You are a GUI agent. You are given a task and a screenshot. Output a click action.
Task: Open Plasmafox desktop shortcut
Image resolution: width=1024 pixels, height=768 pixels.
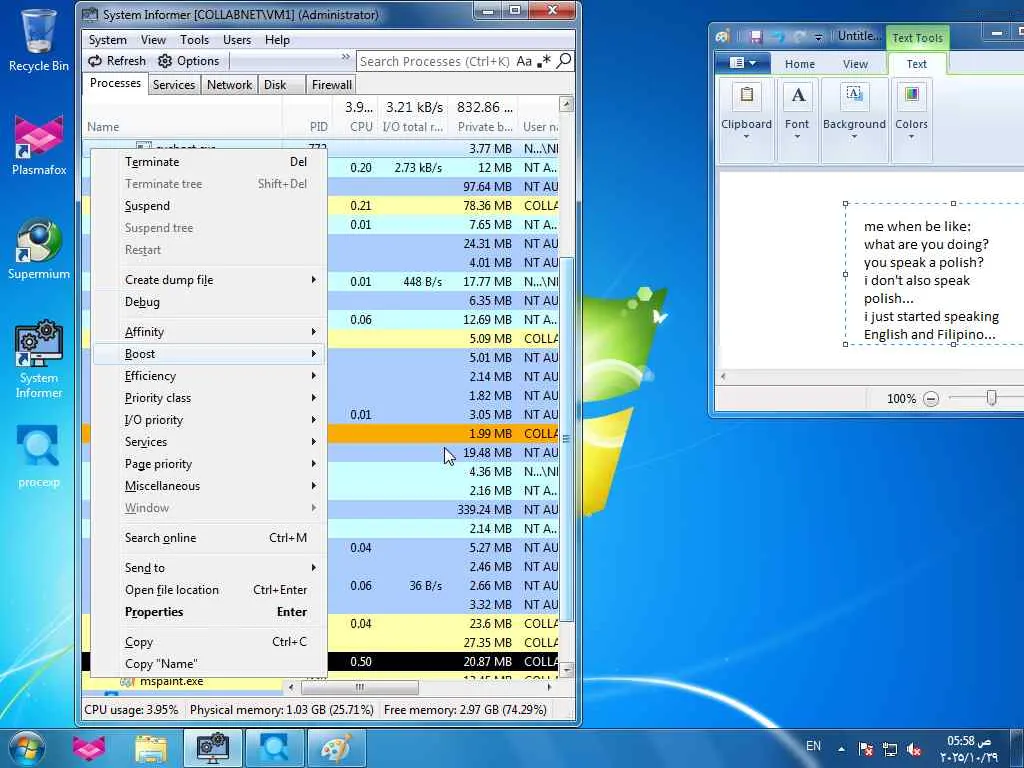(x=39, y=145)
